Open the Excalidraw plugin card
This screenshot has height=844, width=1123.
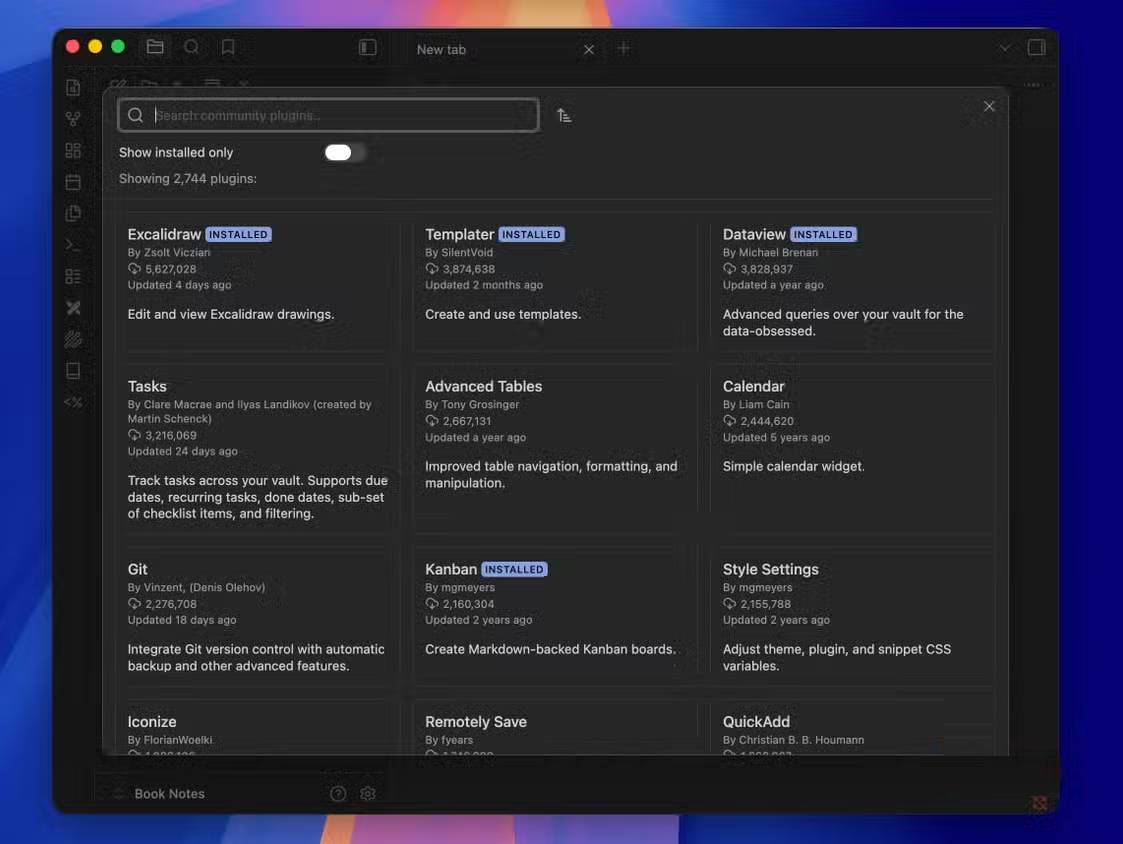pos(258,280)
